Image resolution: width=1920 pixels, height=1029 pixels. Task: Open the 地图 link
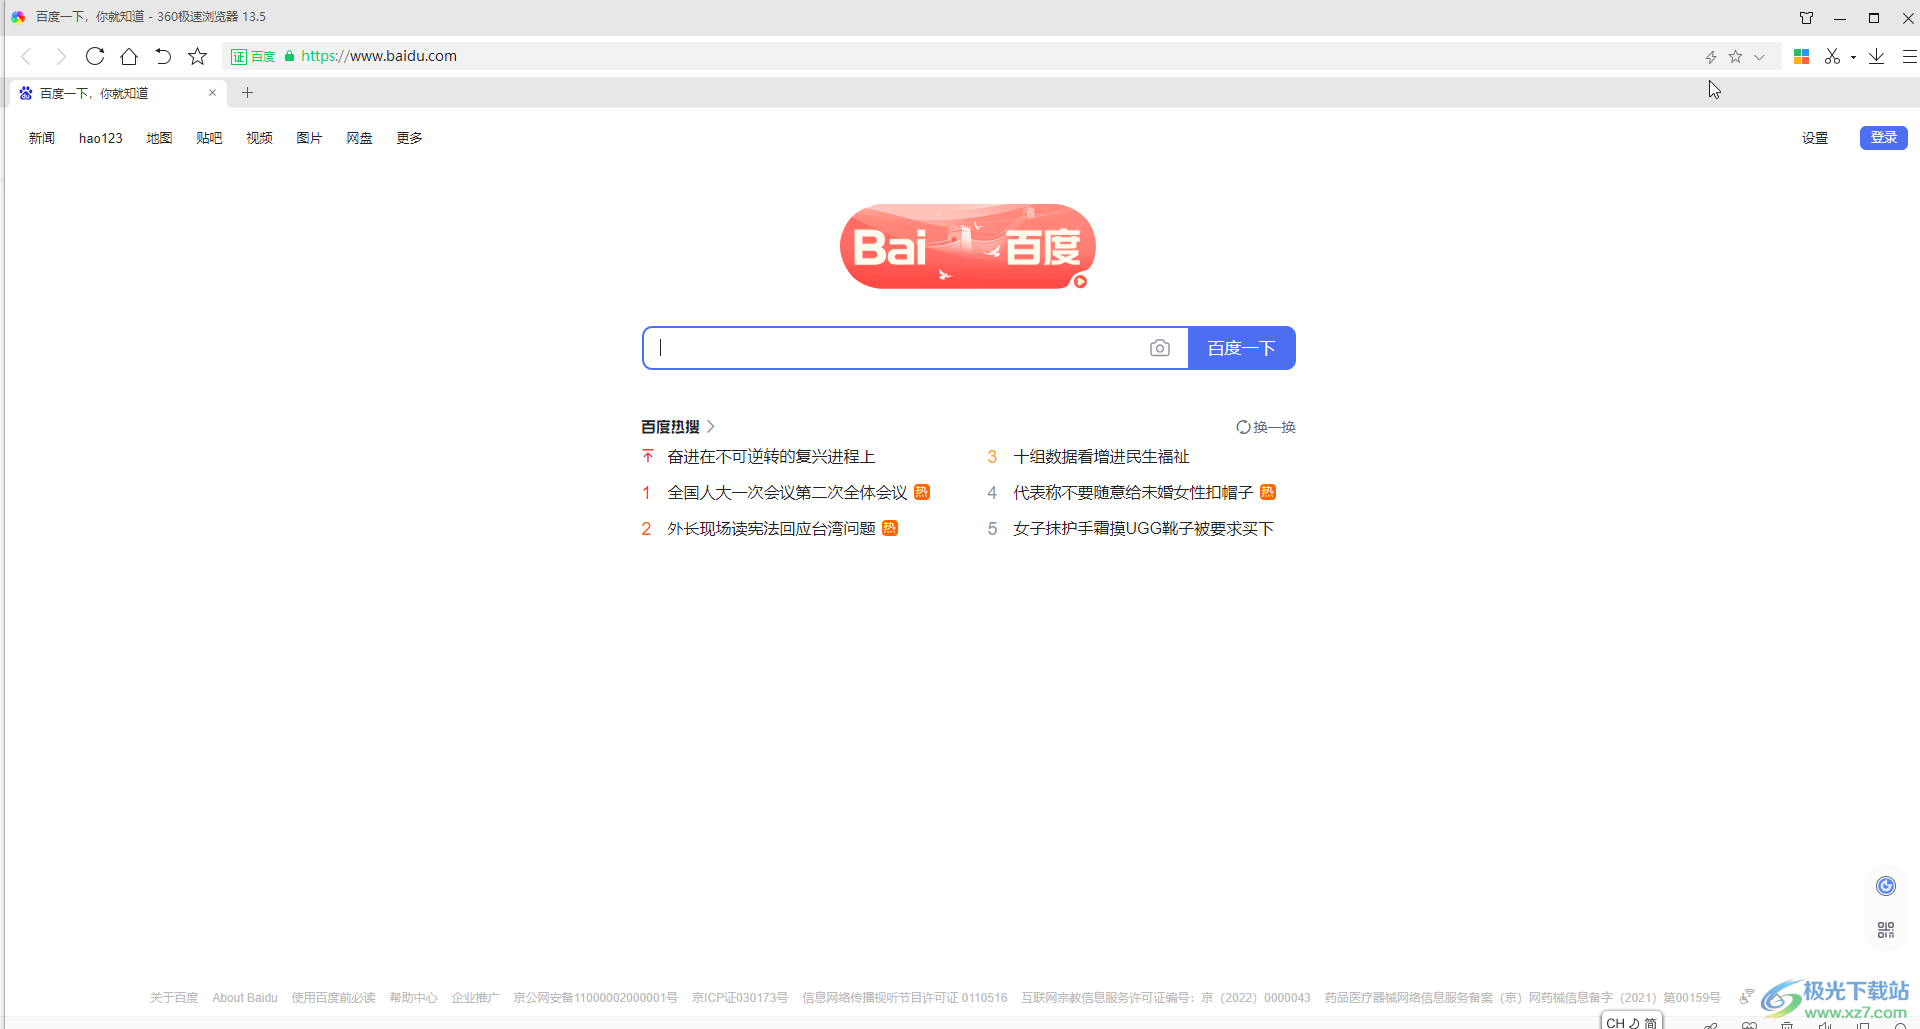tap(159, 138)
